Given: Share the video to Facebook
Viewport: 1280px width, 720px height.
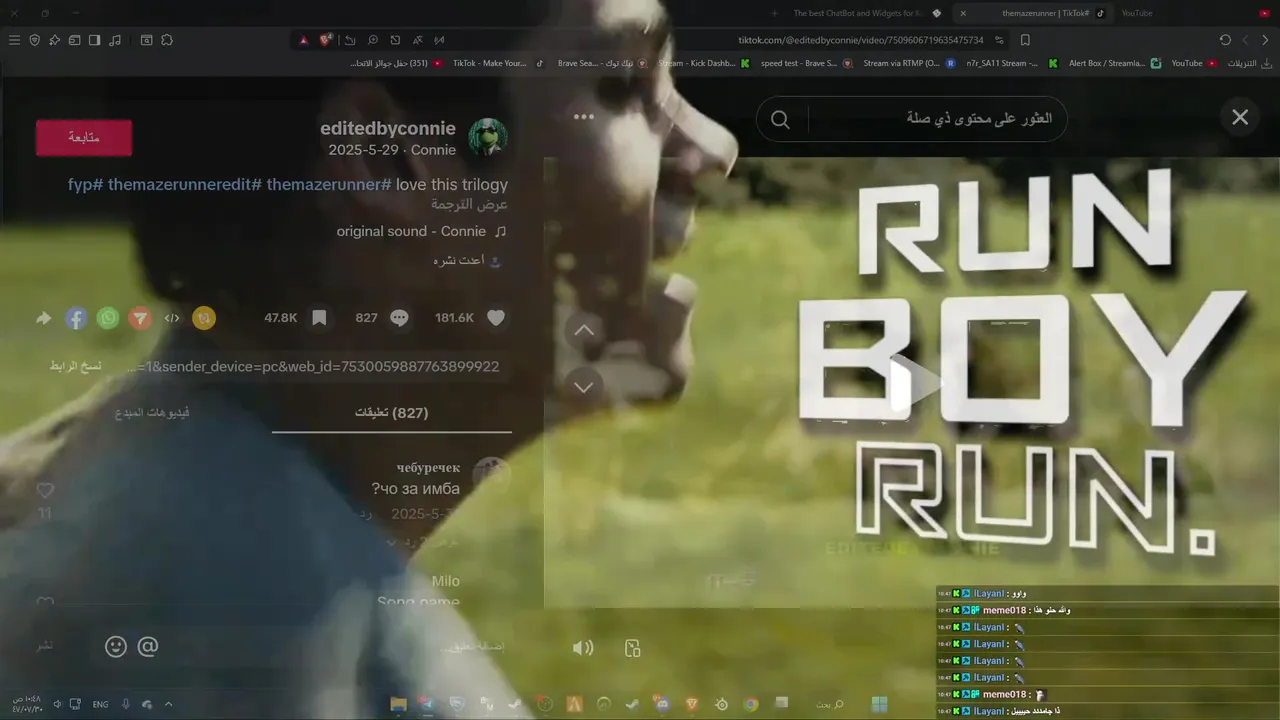Looking at the screenshot, I should (76, 318).
